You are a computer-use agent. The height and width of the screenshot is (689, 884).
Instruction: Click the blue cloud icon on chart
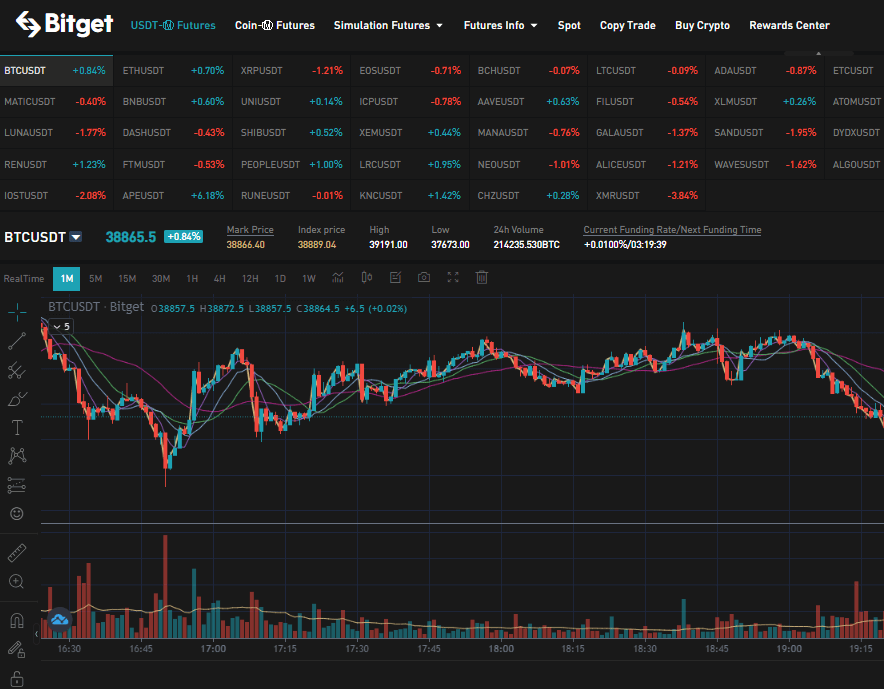(x=59, y=620)
